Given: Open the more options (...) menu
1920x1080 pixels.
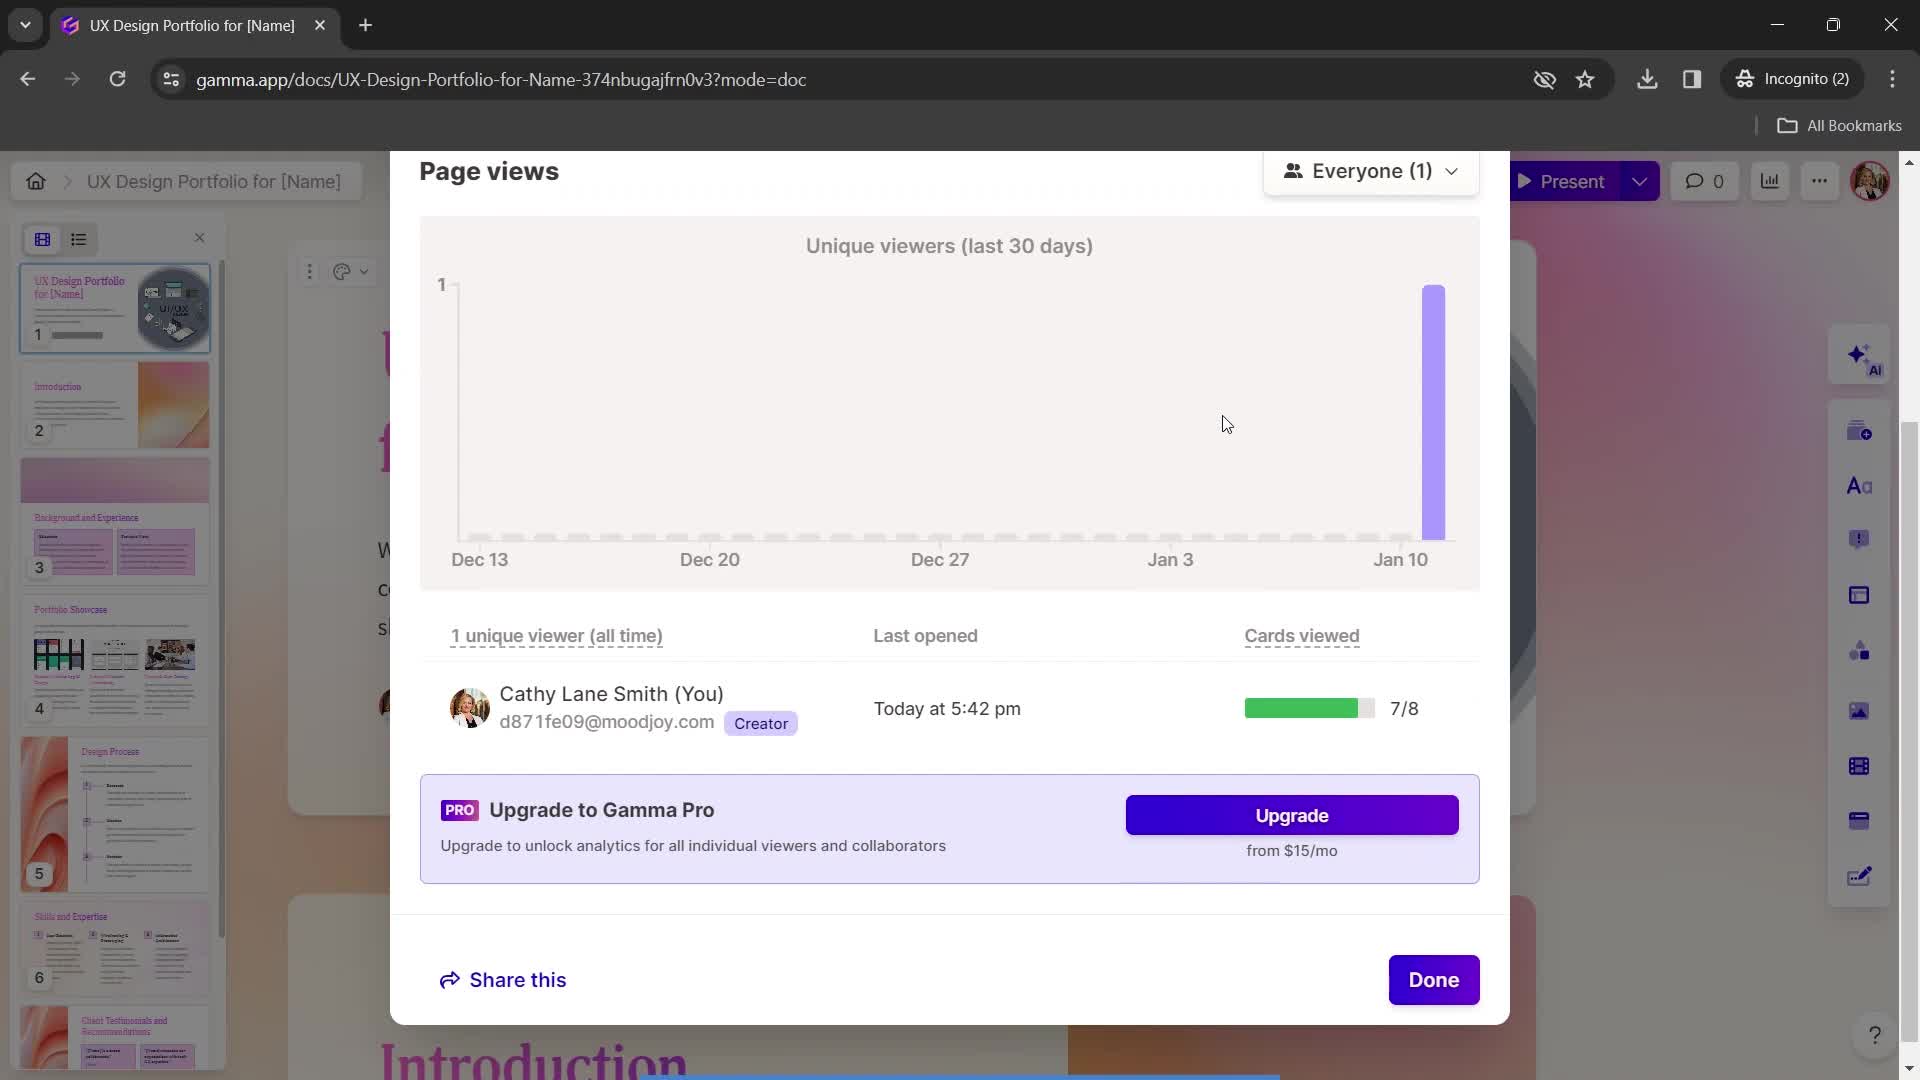Looking at the screenshot, I should tap(1819, 181).
